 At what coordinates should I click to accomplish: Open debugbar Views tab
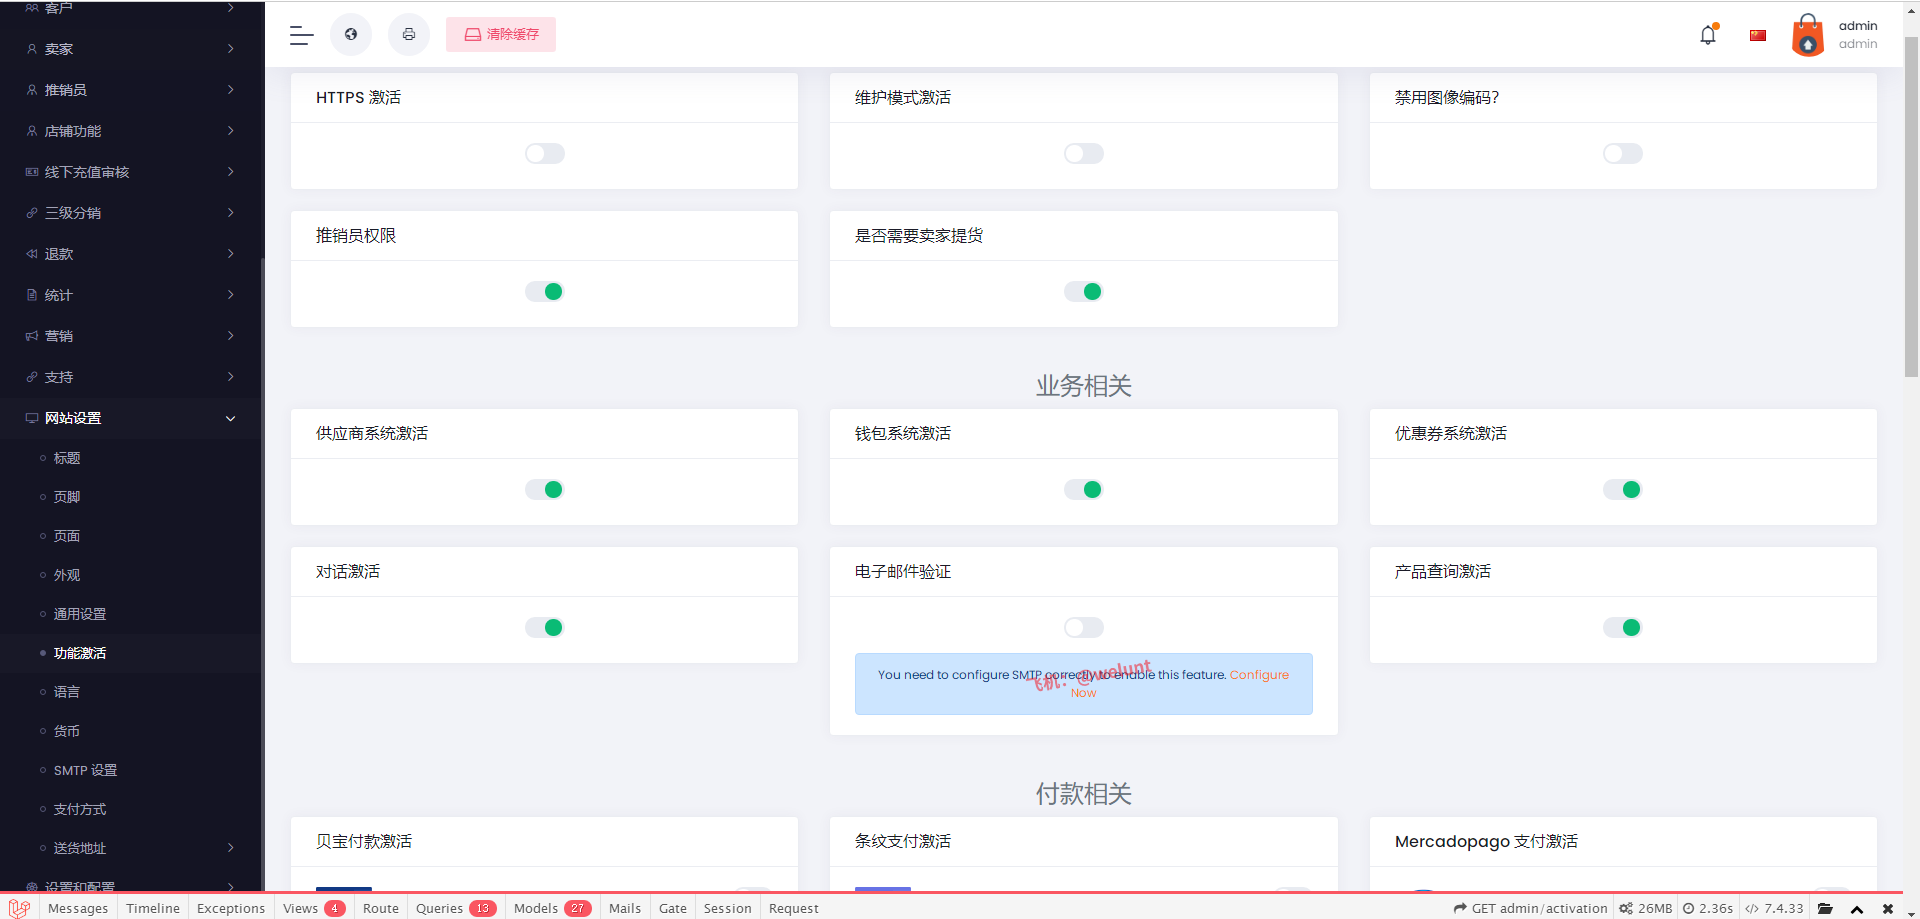(314, 908)
